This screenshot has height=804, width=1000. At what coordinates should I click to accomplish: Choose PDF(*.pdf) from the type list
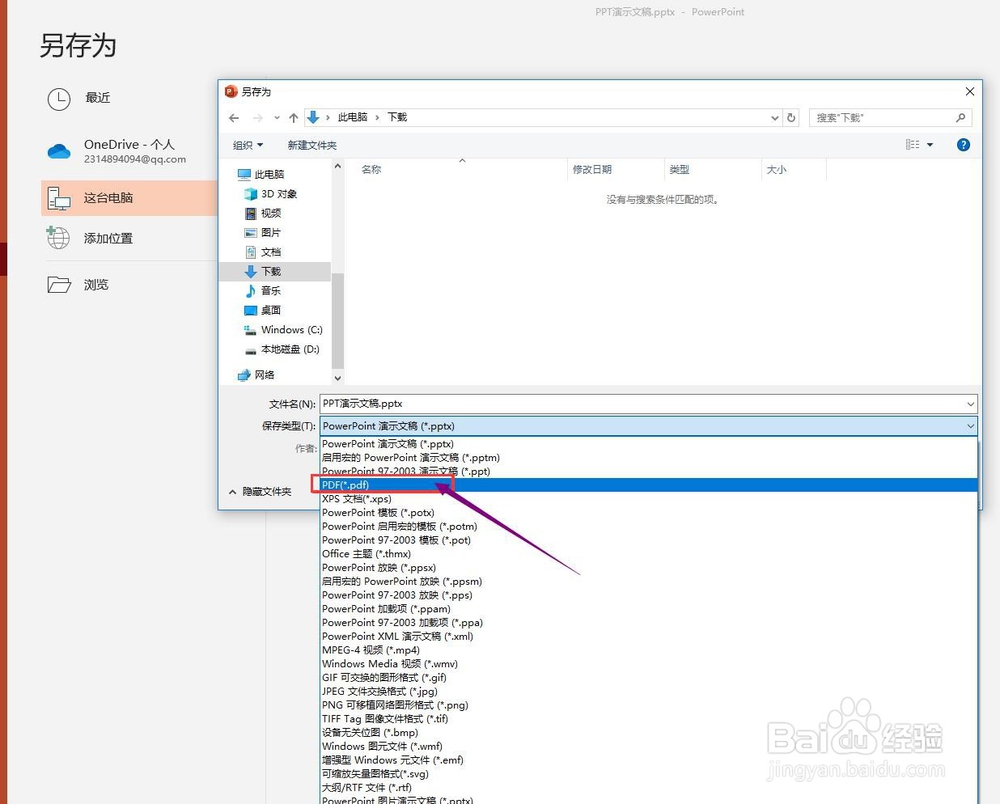click(649, 485)
